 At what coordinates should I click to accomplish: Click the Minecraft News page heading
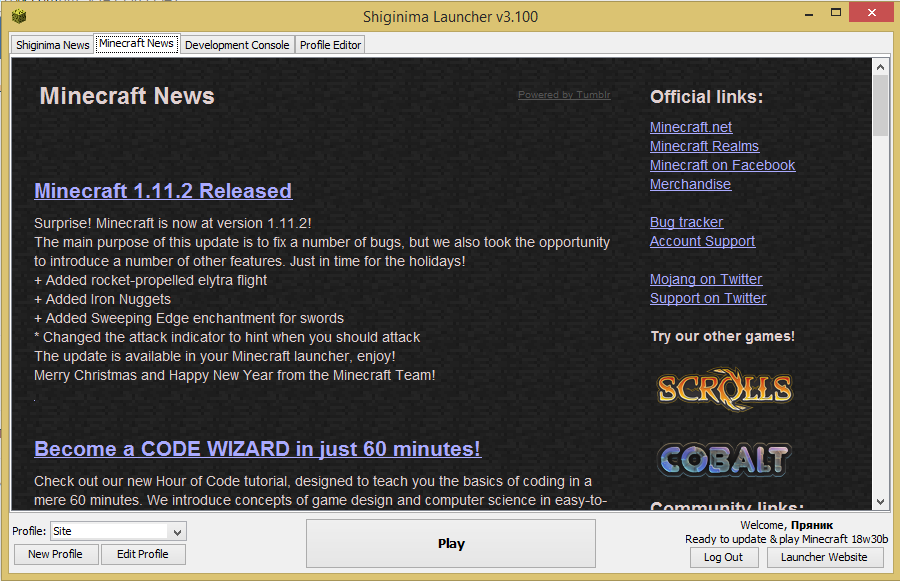tap(127, 96)
